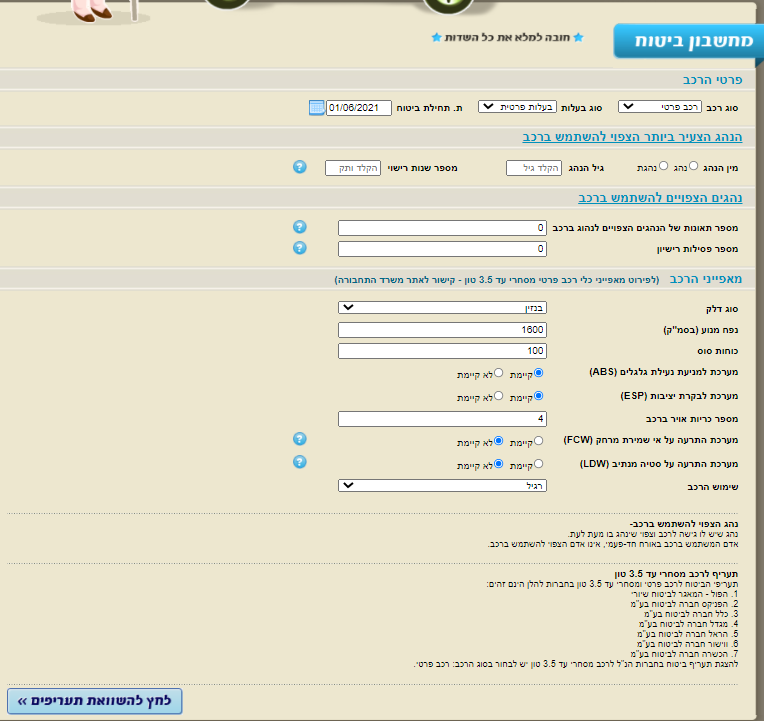The width and height of the screenshot is (764, 721).
Task: Select male driver (נהג) radio button
Action: coord(693,166)
